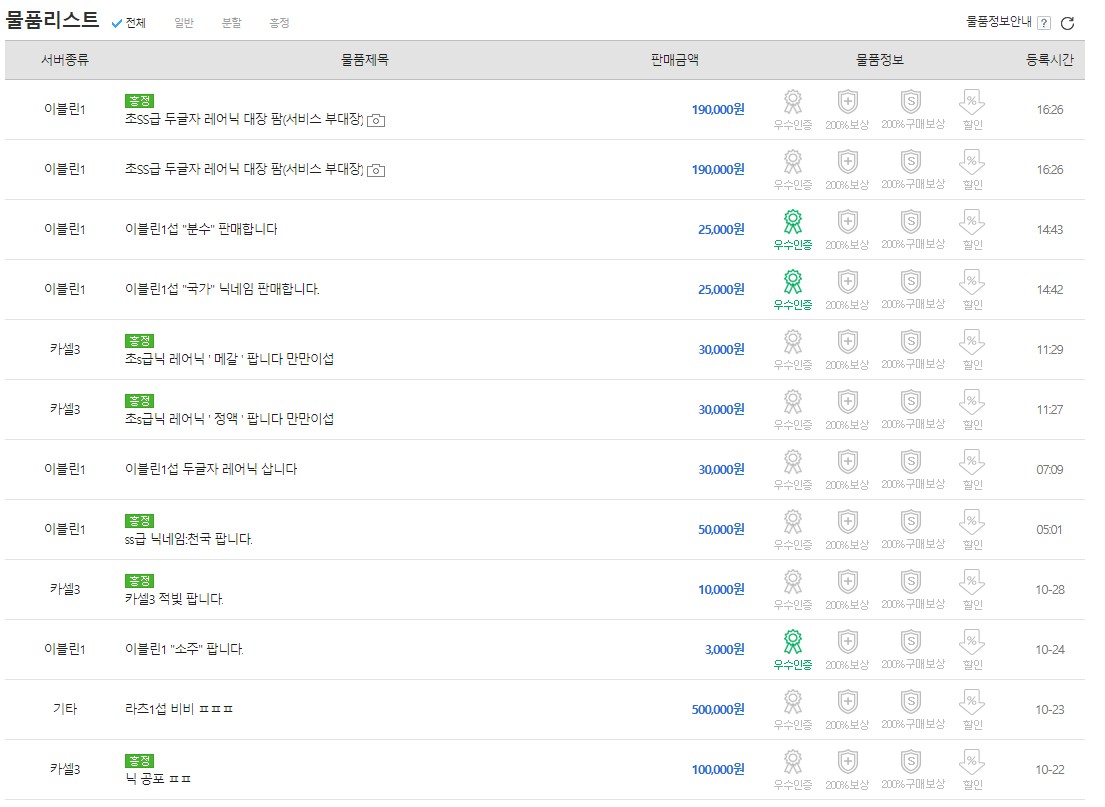This screenshot has height=807, width=1105.
Task: Click the 등록시간 column header
Action: 1050,60
